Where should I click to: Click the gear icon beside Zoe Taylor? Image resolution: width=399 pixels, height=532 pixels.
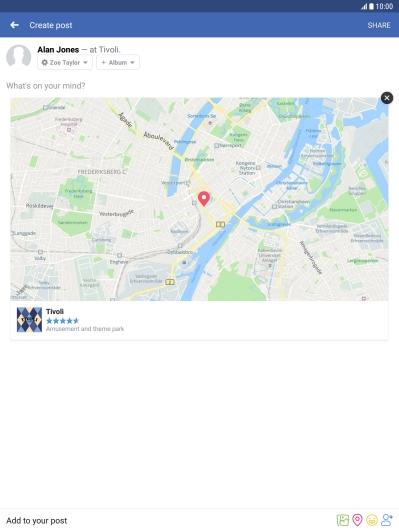pyautogui.click(x=44, y=62)
